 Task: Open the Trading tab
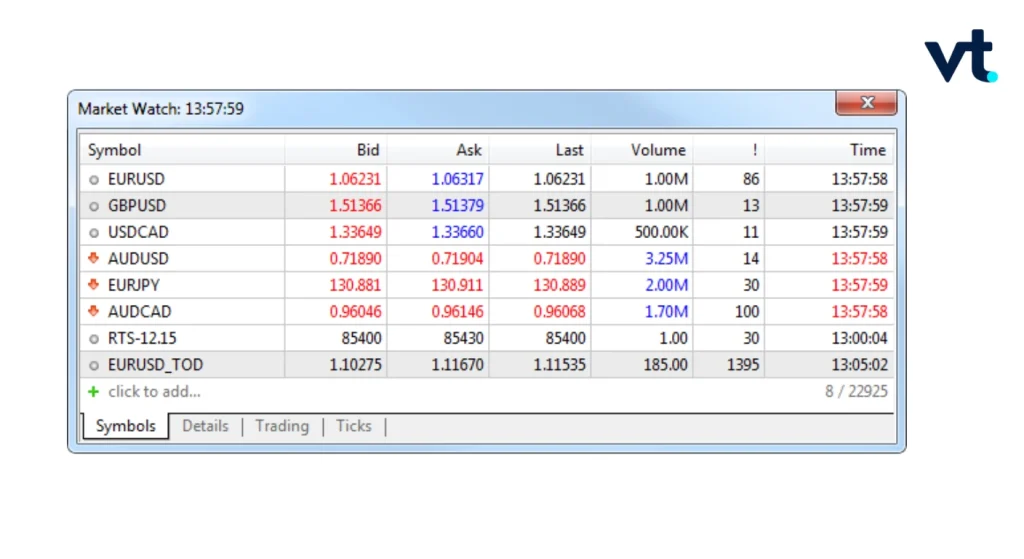[x=282, y=426]
